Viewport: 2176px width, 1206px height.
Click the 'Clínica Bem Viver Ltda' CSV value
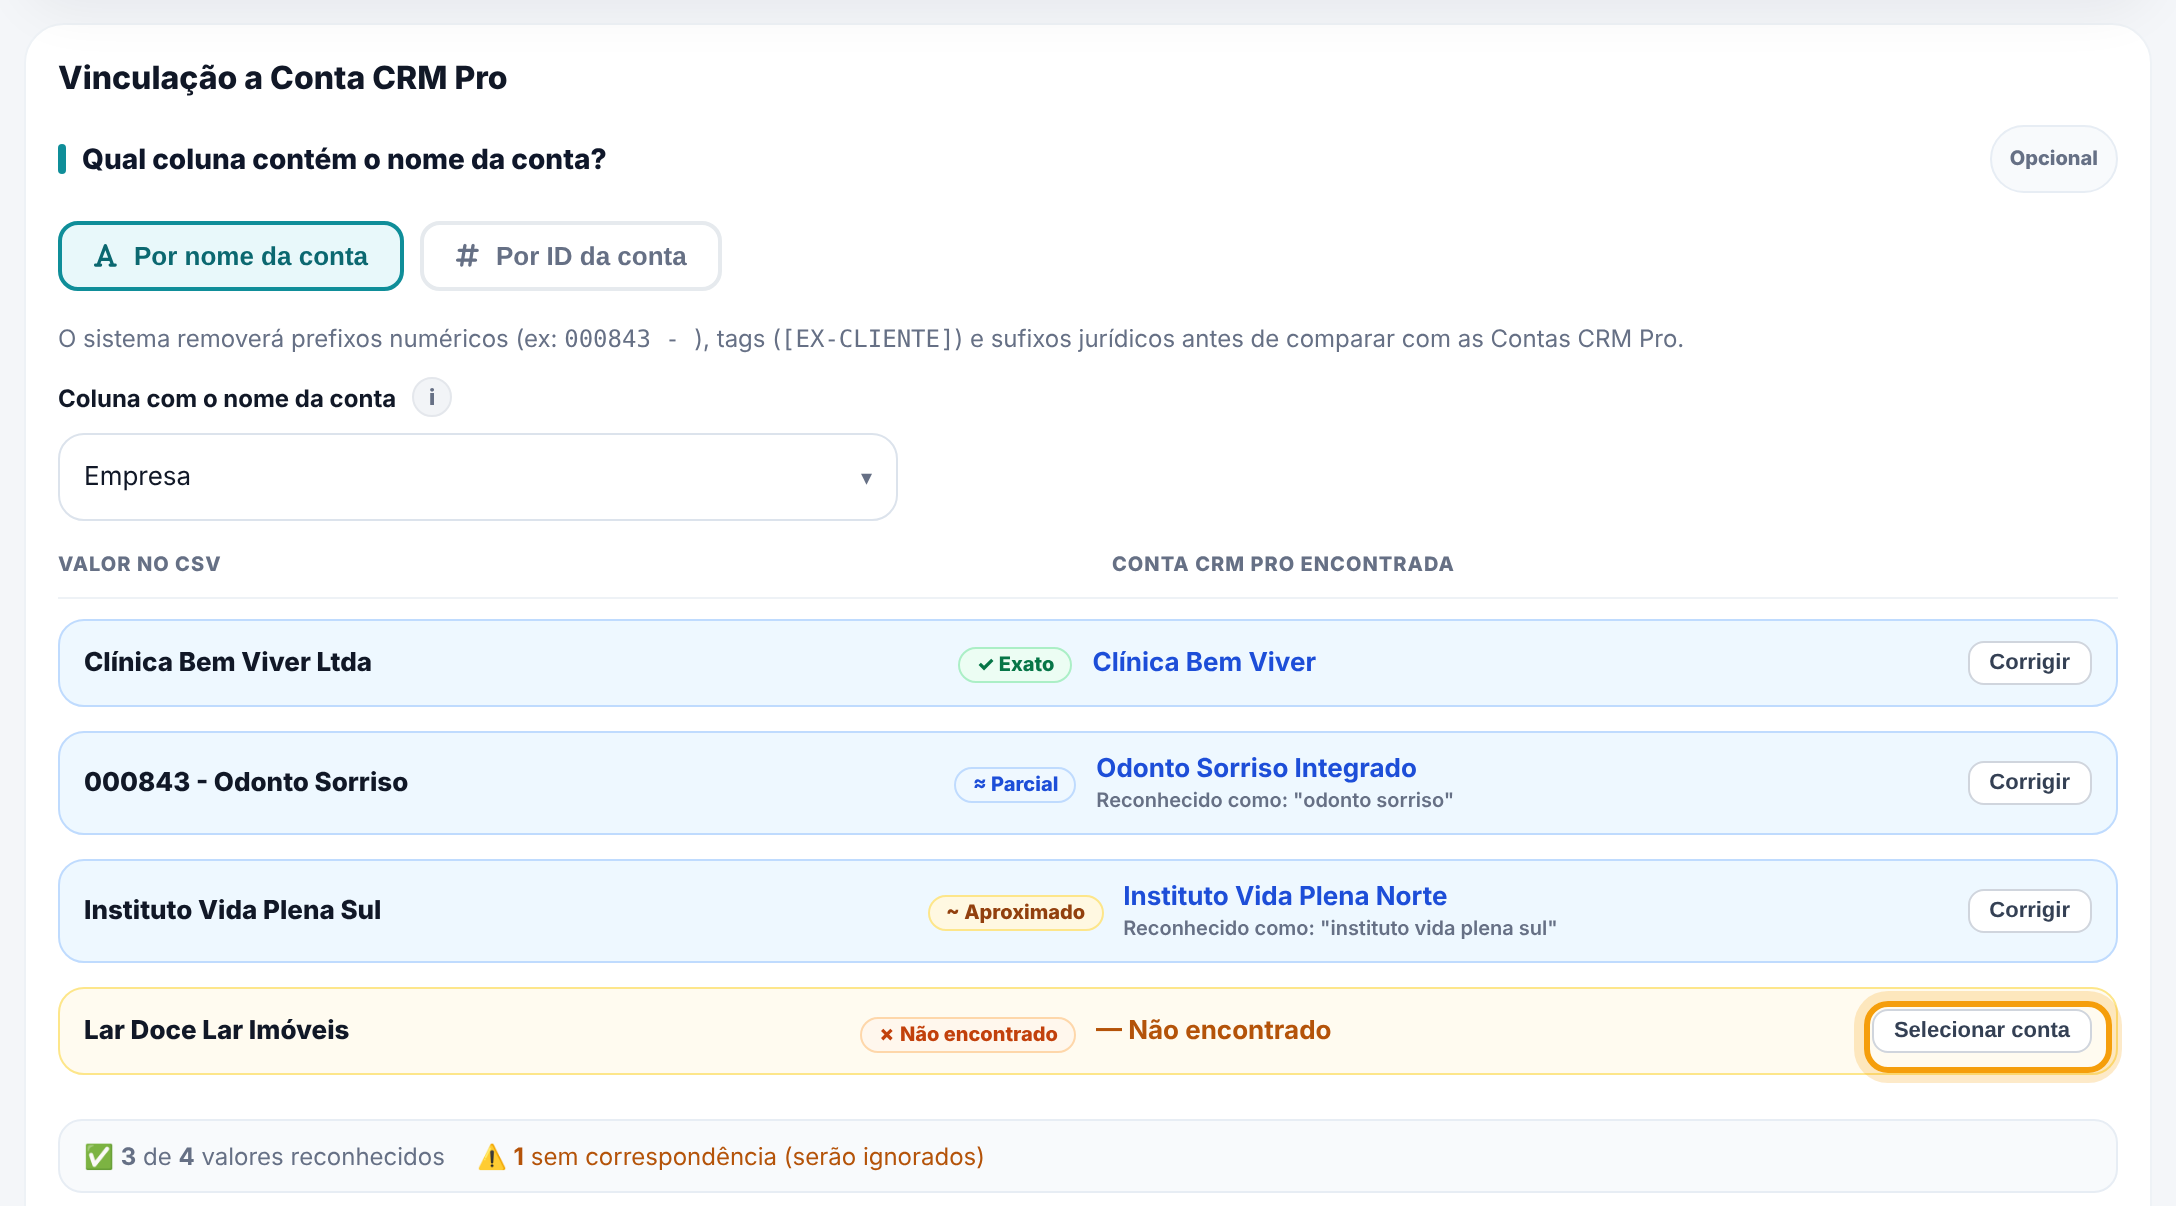(228, 663)
